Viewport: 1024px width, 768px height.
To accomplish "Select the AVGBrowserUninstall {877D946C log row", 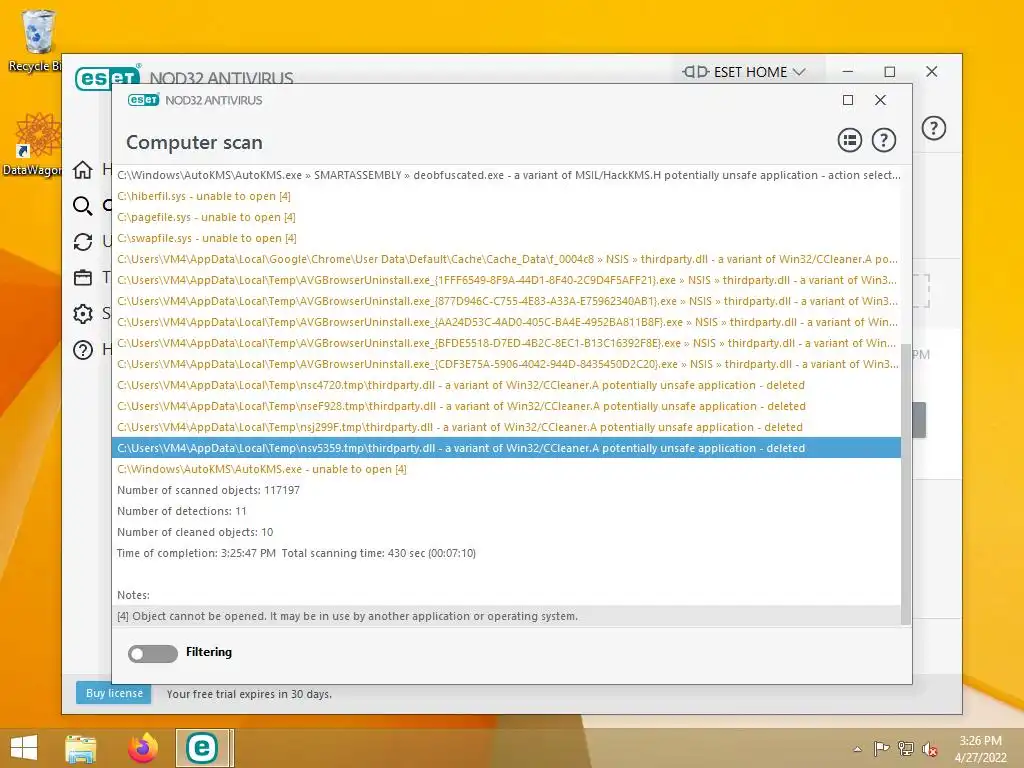I will (x=506, y=301).
